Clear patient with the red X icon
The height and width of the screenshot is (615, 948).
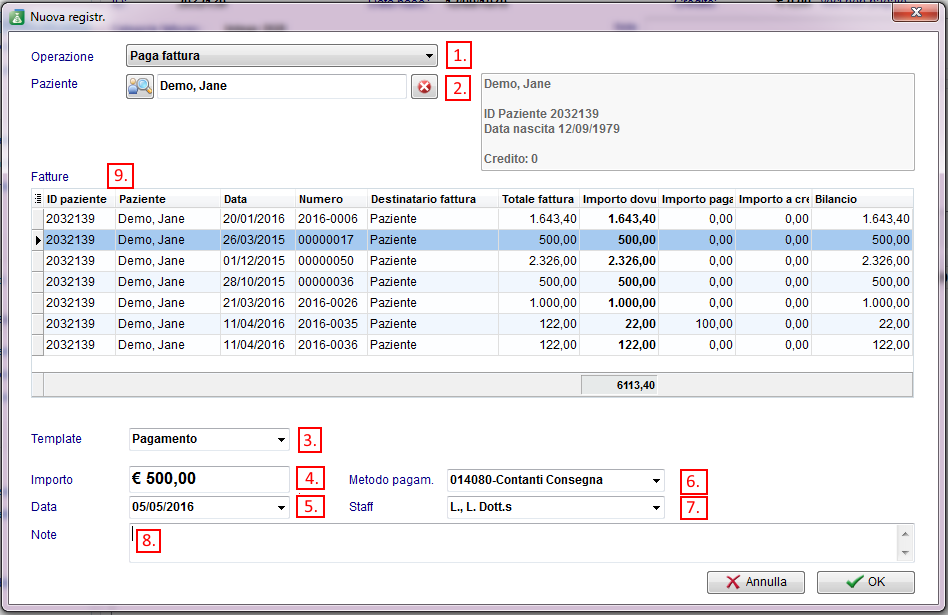click(x=424, y=86)
